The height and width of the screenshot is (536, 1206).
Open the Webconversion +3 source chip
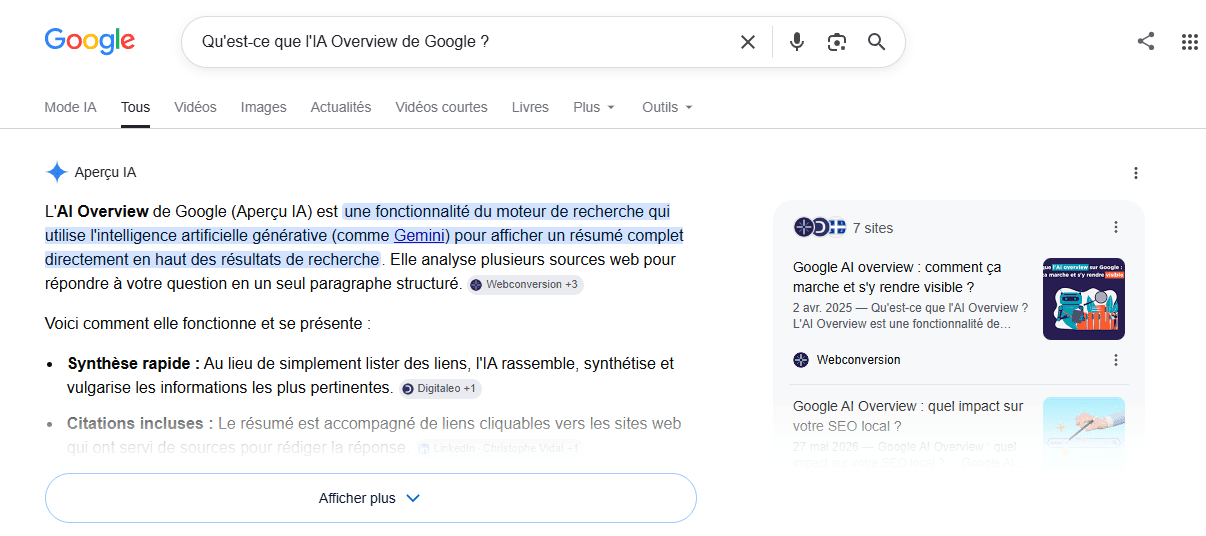point(524,285)
